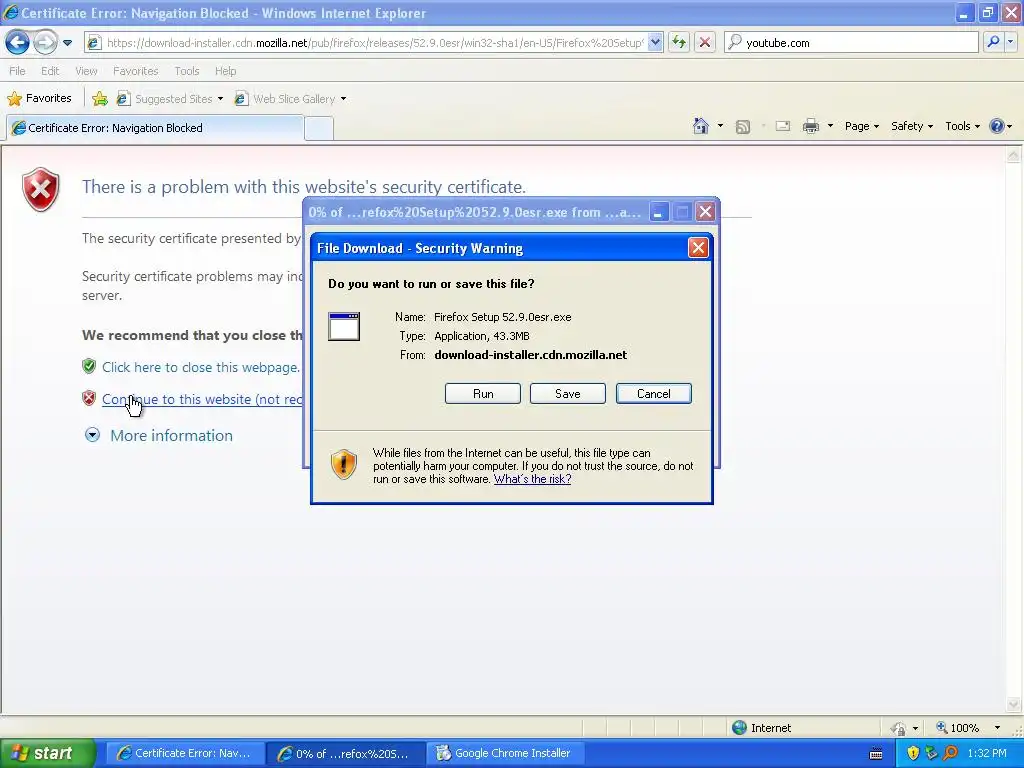This screenshot has height=768, width=1024.
Task: Open recent pages dropdown beside Forward
Action: tap(67, 43)
